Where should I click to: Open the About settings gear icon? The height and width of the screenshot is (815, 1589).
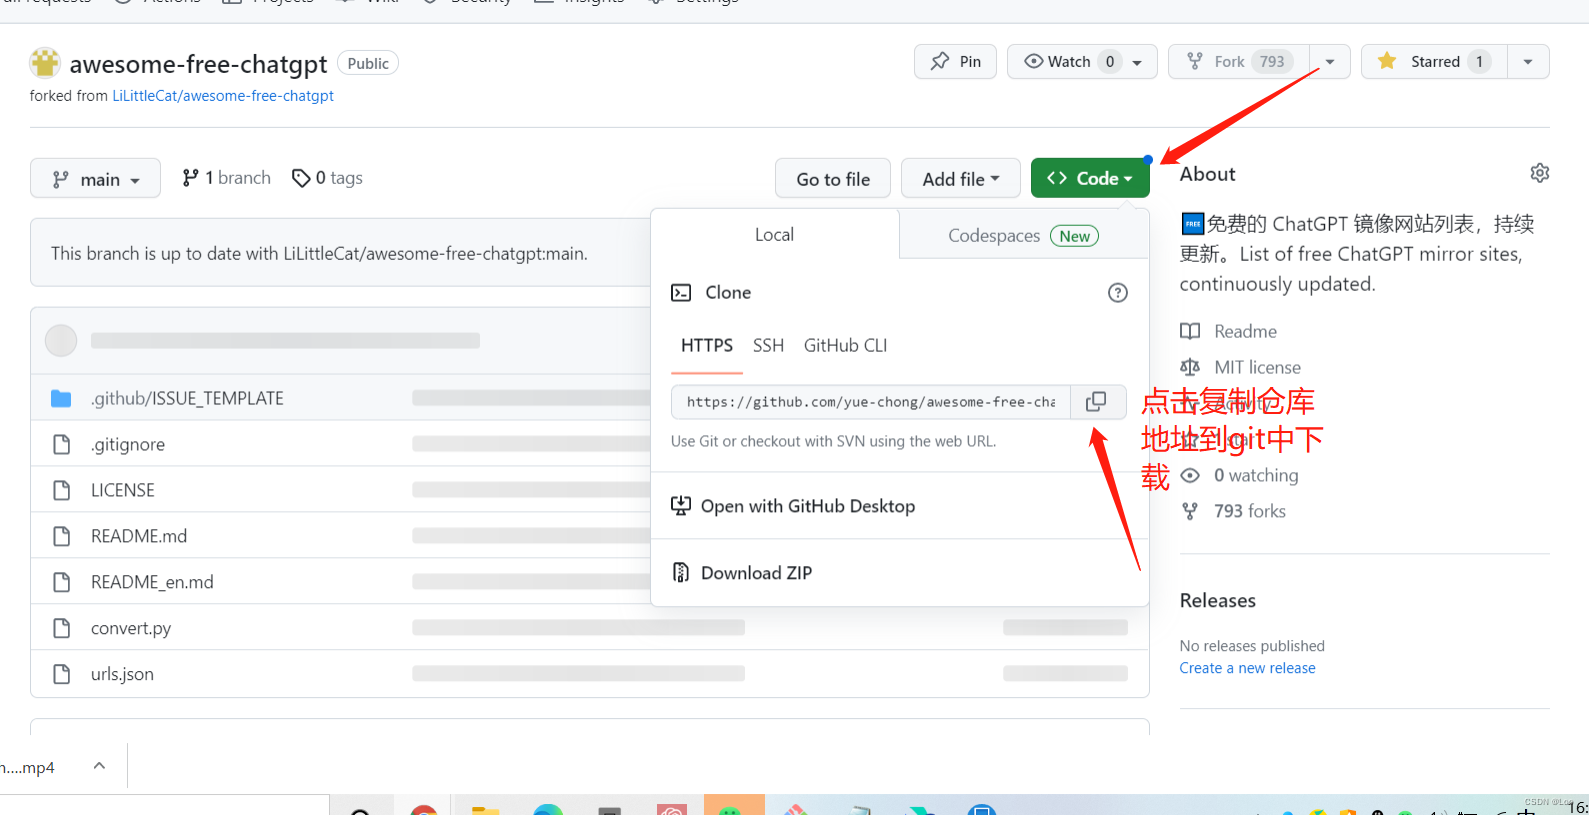(1540, 173)
